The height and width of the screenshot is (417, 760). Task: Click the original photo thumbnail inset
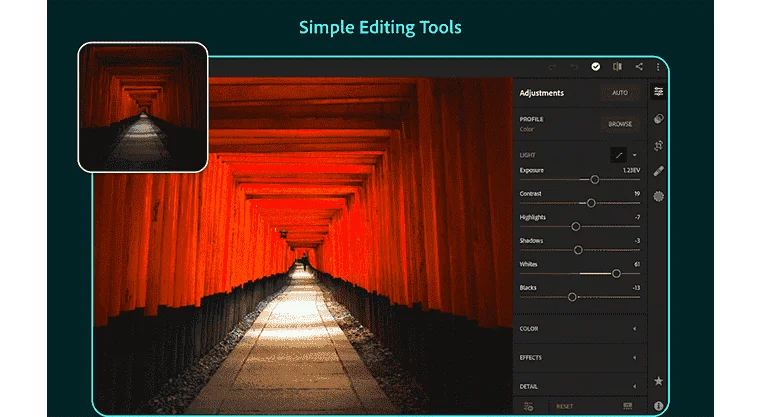(143, 107)
